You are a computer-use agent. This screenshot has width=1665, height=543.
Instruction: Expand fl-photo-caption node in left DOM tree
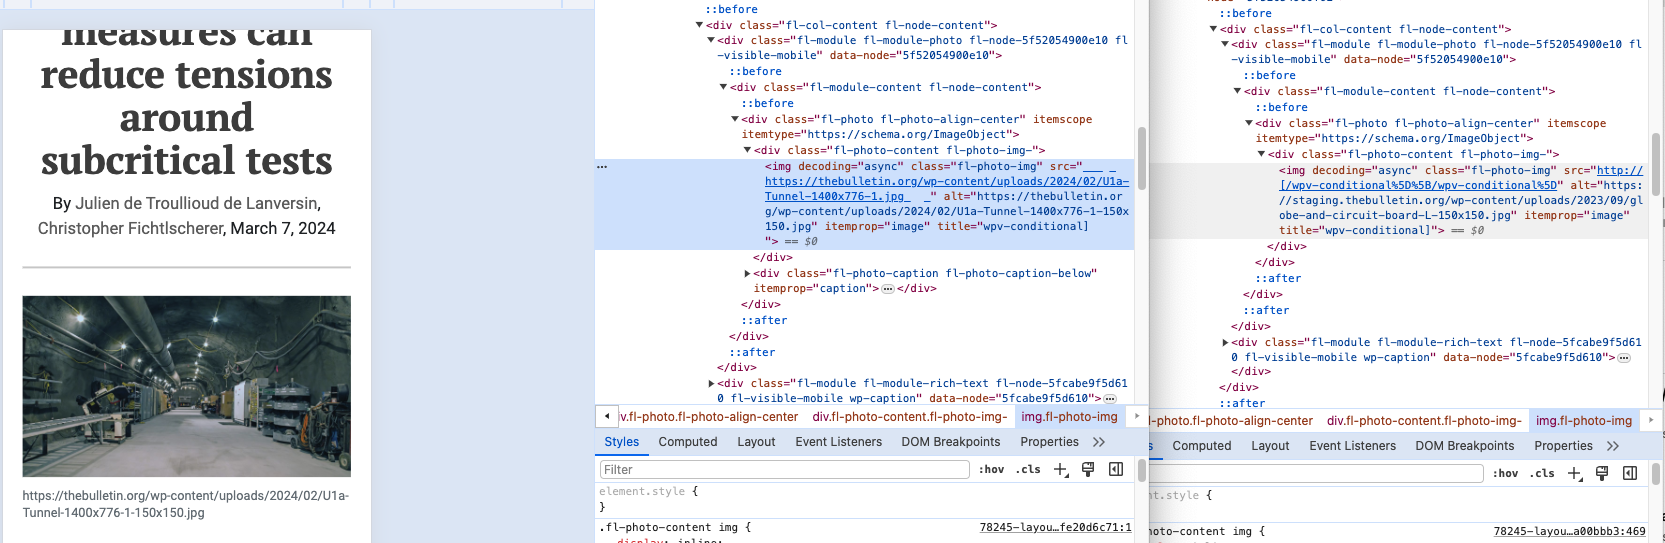(747, 273)
